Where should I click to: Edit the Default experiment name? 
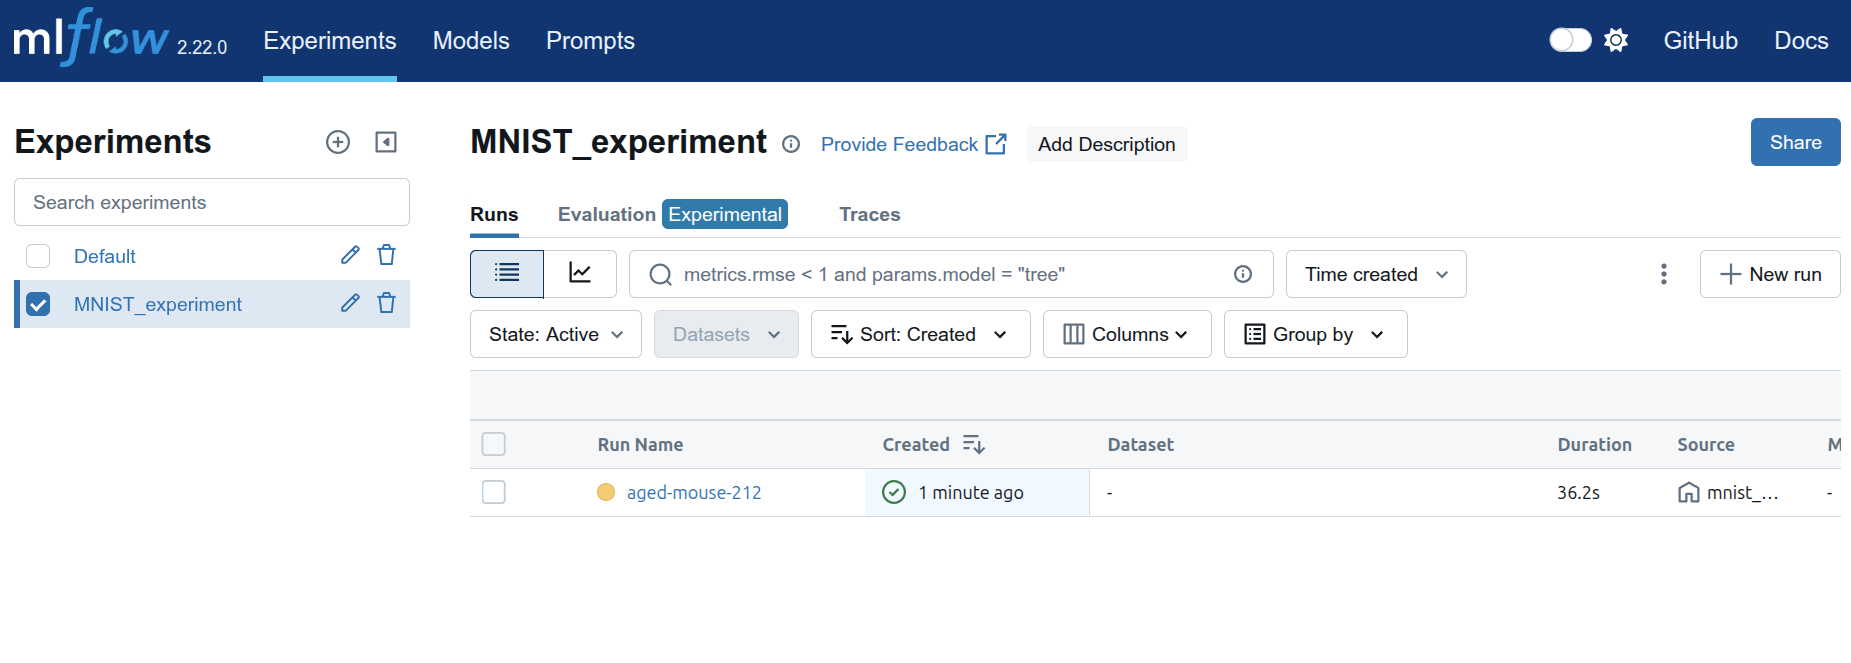click(350, 255)
